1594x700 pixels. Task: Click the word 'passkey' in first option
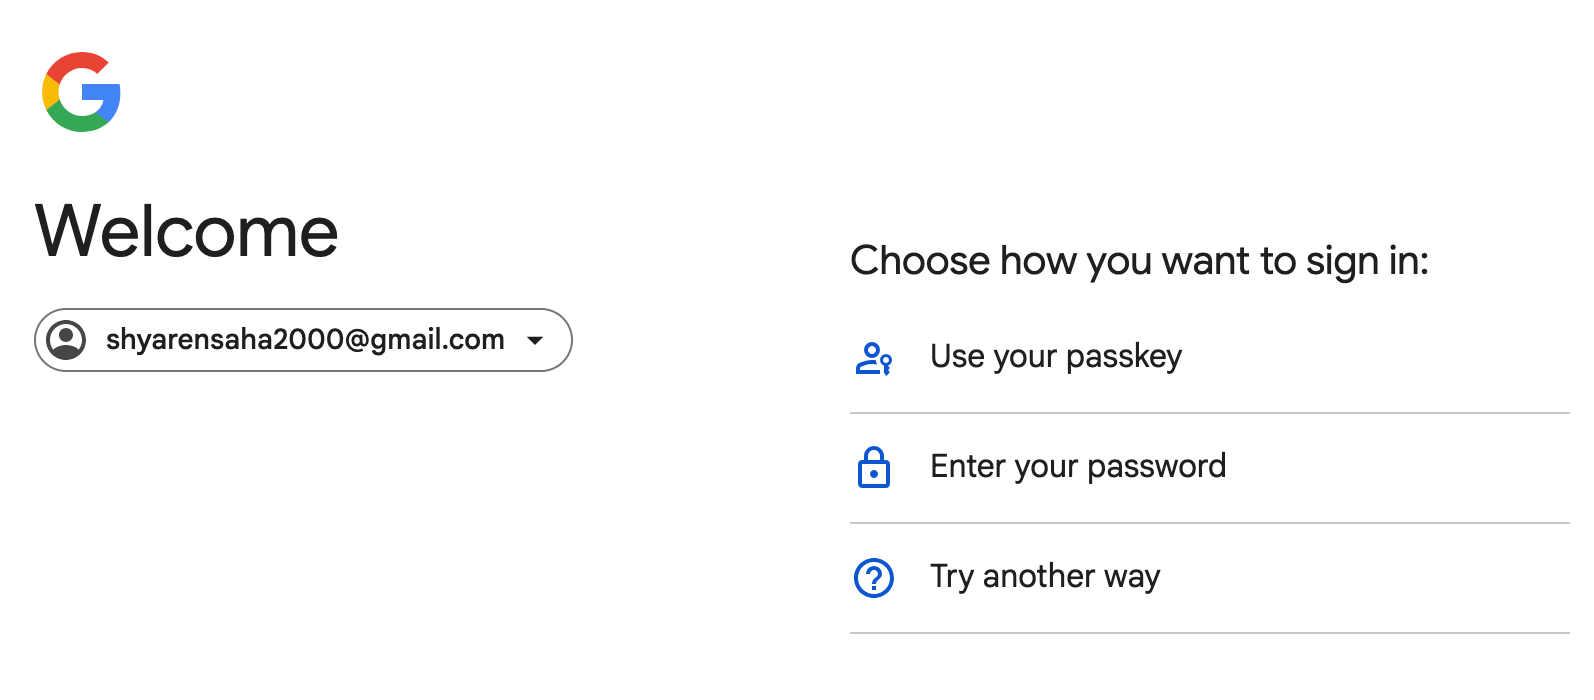(1123, 357)
